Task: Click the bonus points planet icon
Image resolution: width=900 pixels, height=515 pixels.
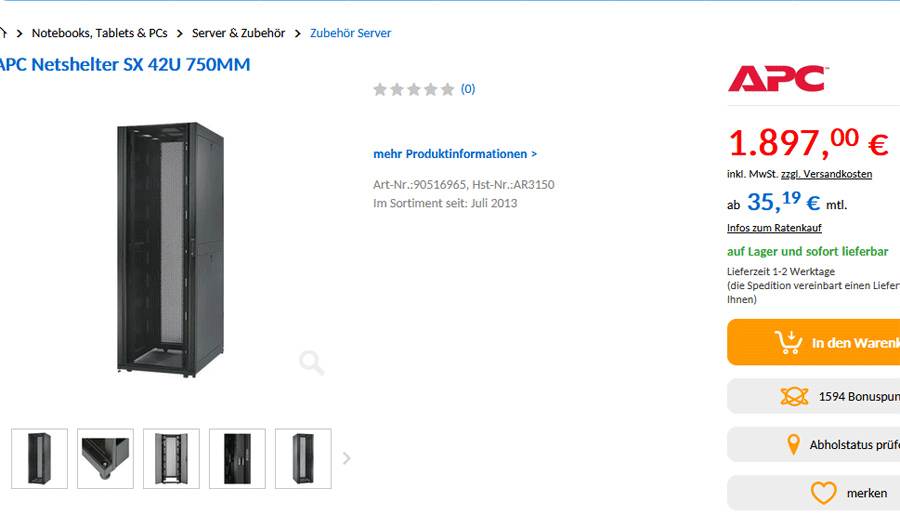Action: click(x=794, y=397)
